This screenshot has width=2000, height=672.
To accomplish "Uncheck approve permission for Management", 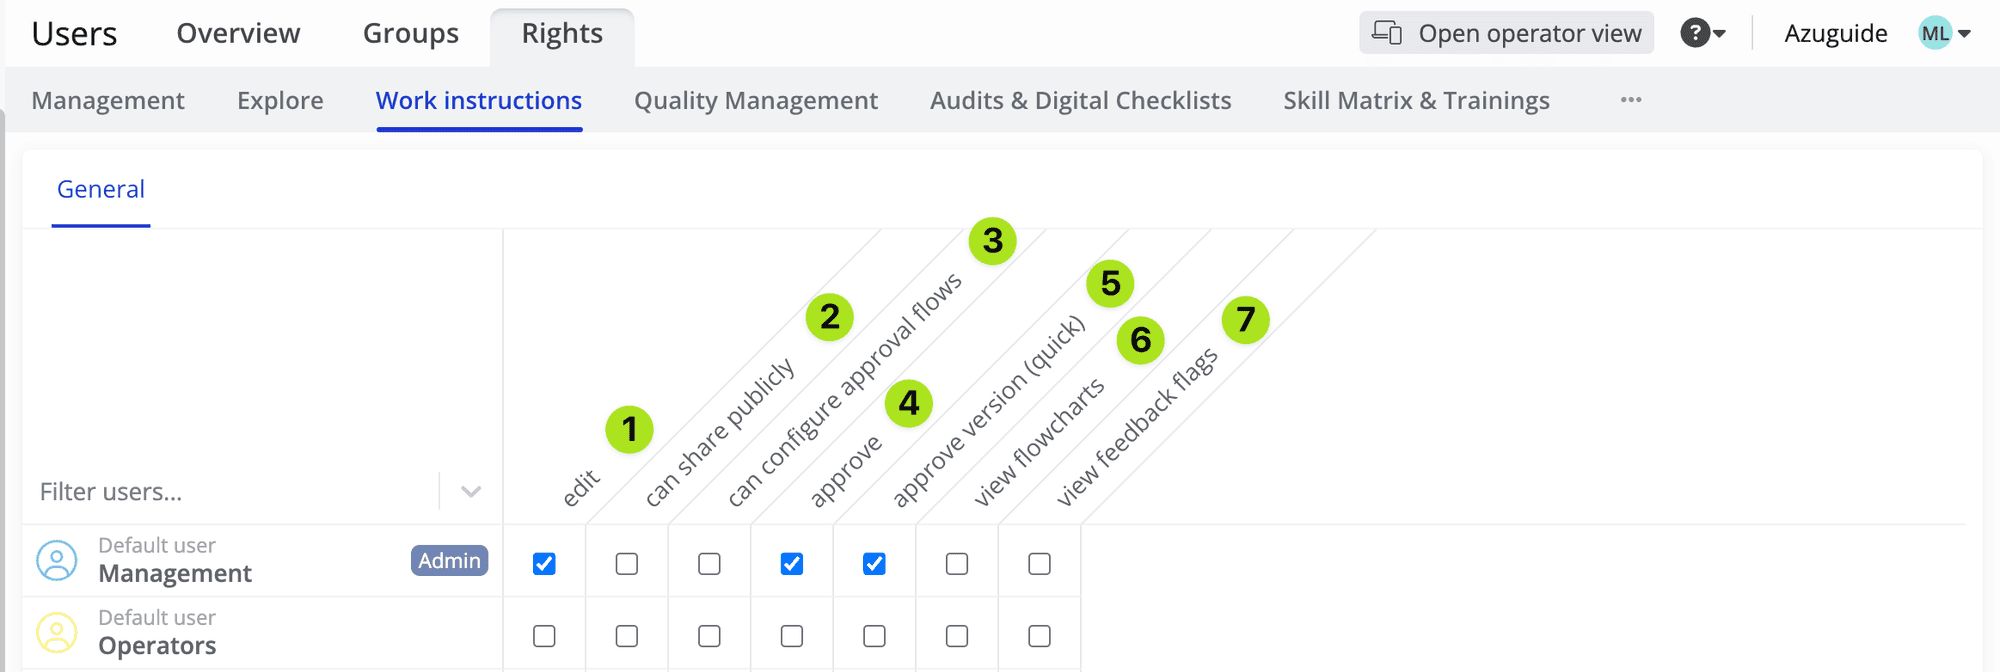I will point(792,564).
